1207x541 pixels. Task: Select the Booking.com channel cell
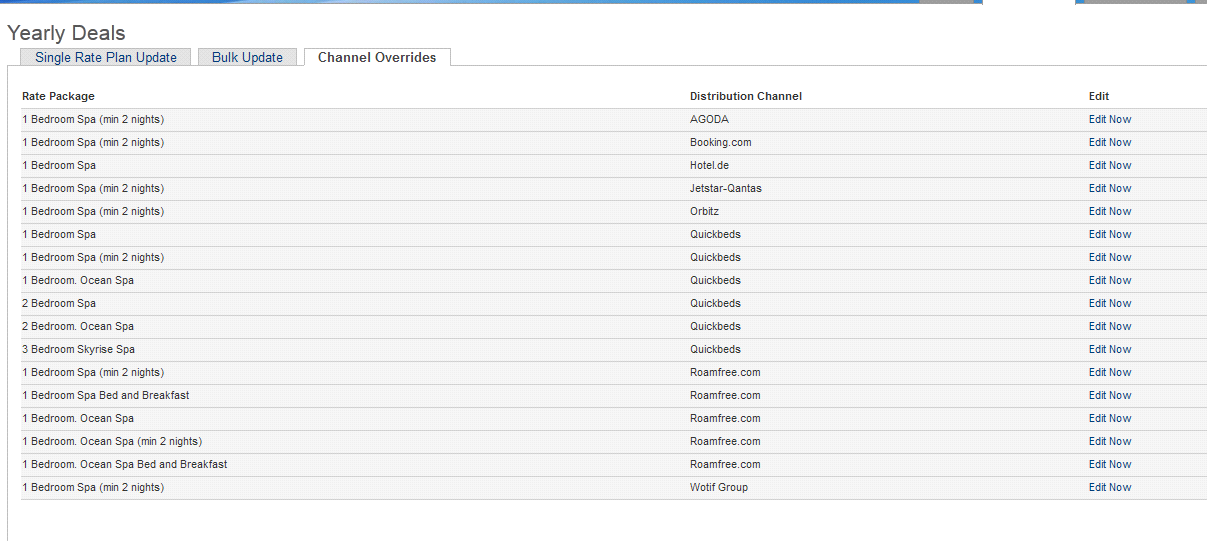(x=720, y=142)
